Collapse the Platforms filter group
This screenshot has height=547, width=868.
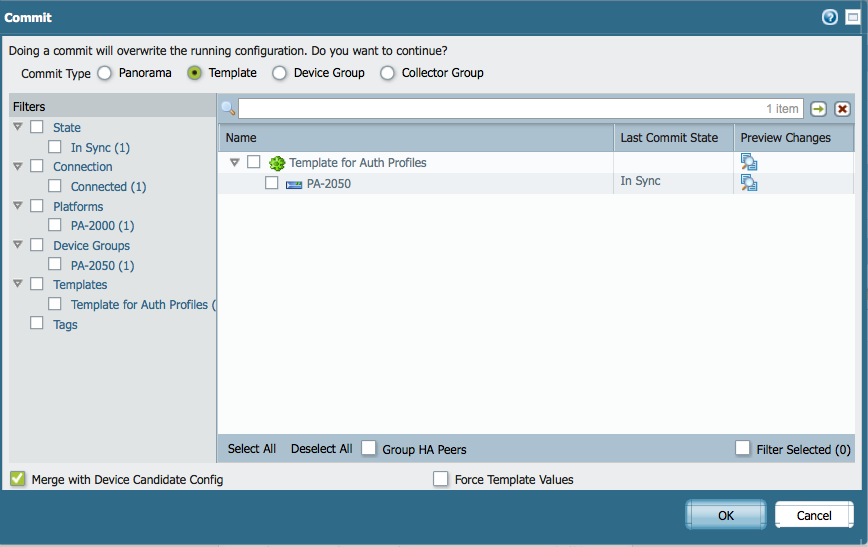click(x=18, y=205)
